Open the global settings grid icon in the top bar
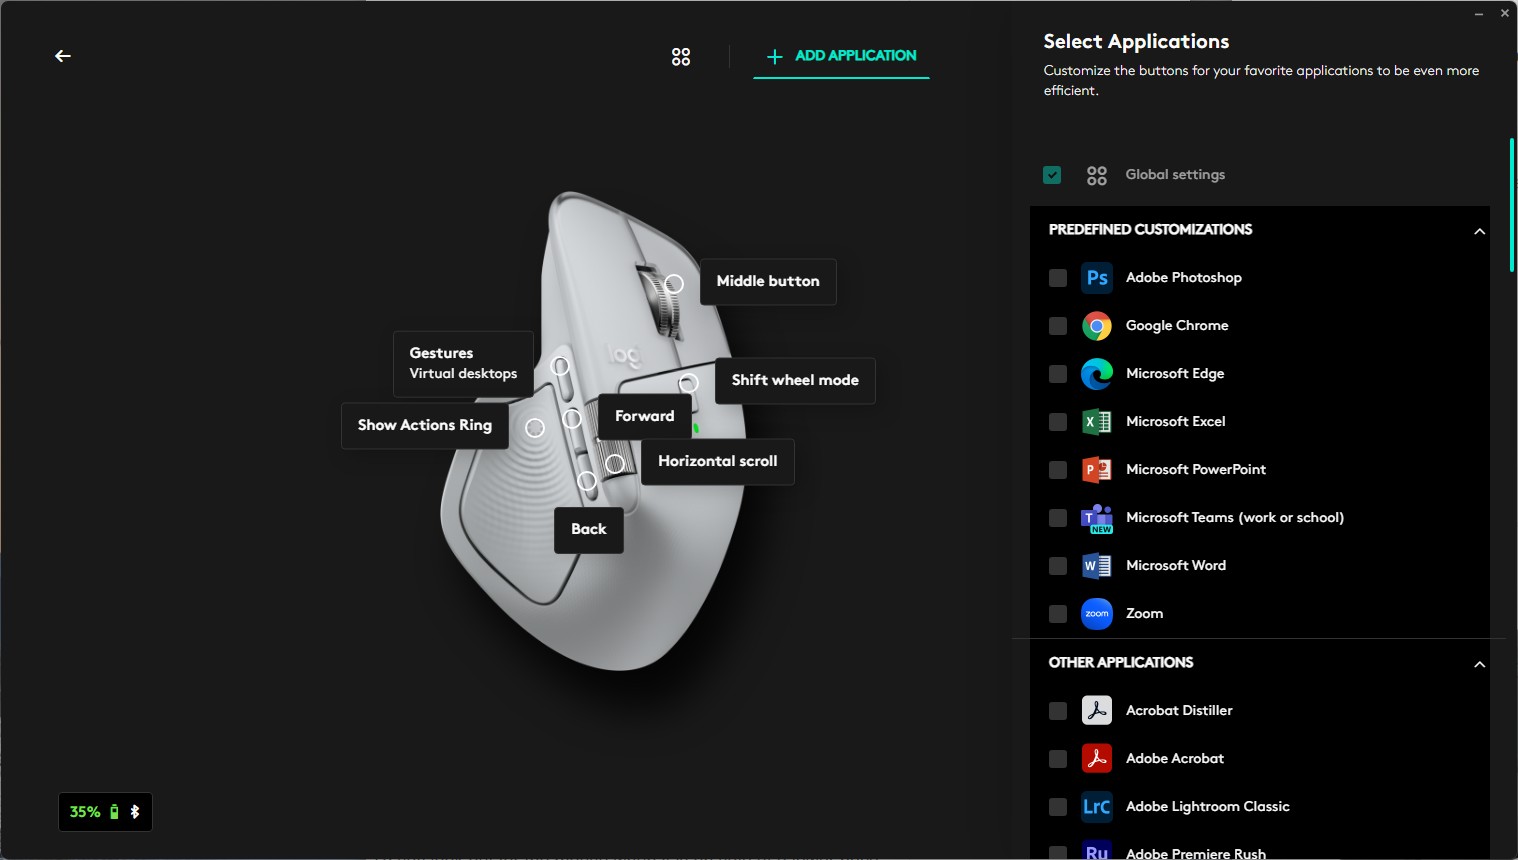 pyautogui.click(x=681, y=57)
